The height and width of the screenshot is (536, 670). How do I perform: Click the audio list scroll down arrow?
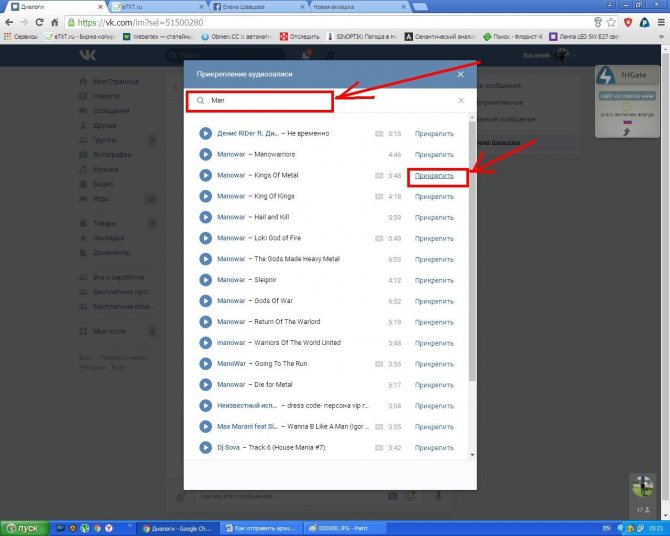[x=472, y=455]
